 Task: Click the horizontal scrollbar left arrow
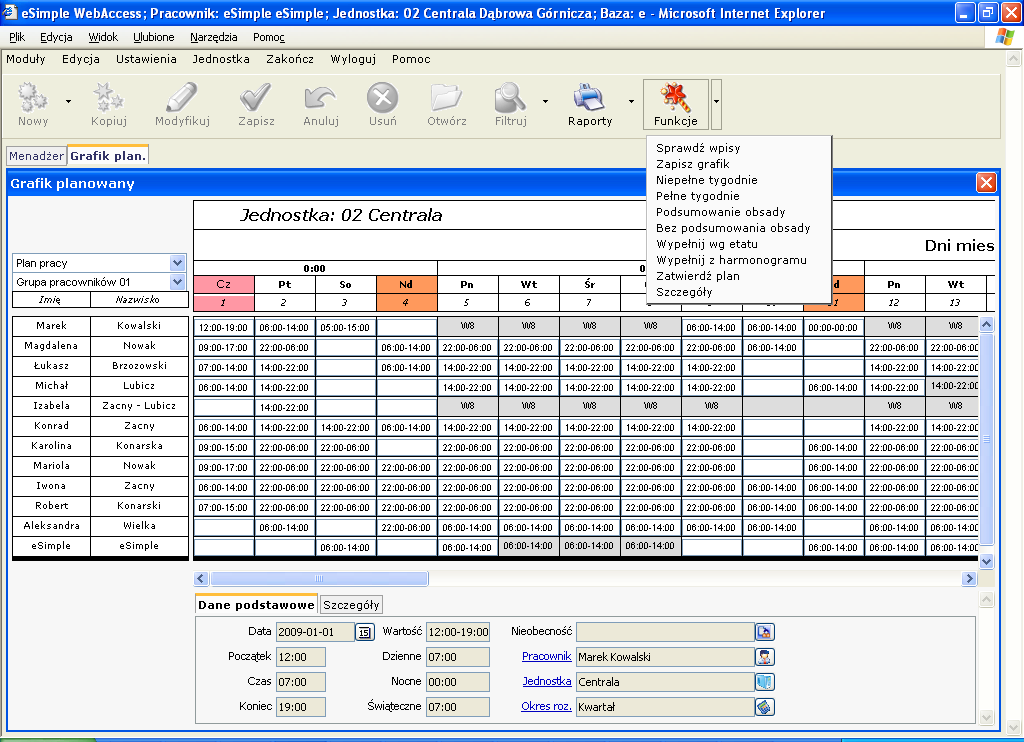point(201,578)
